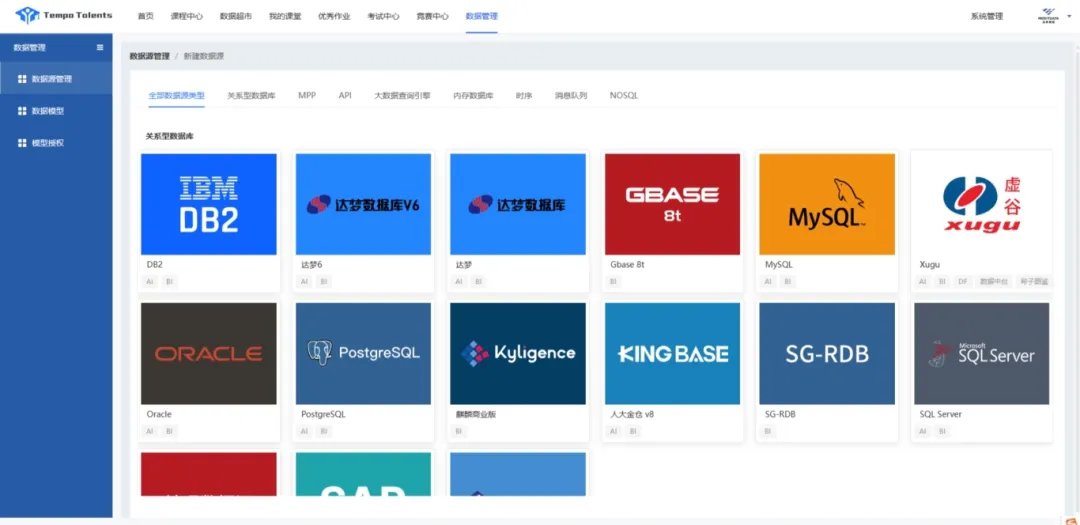
Task: Click the BI tag on Gbase 8t card
Action: (x=614, y=281)
